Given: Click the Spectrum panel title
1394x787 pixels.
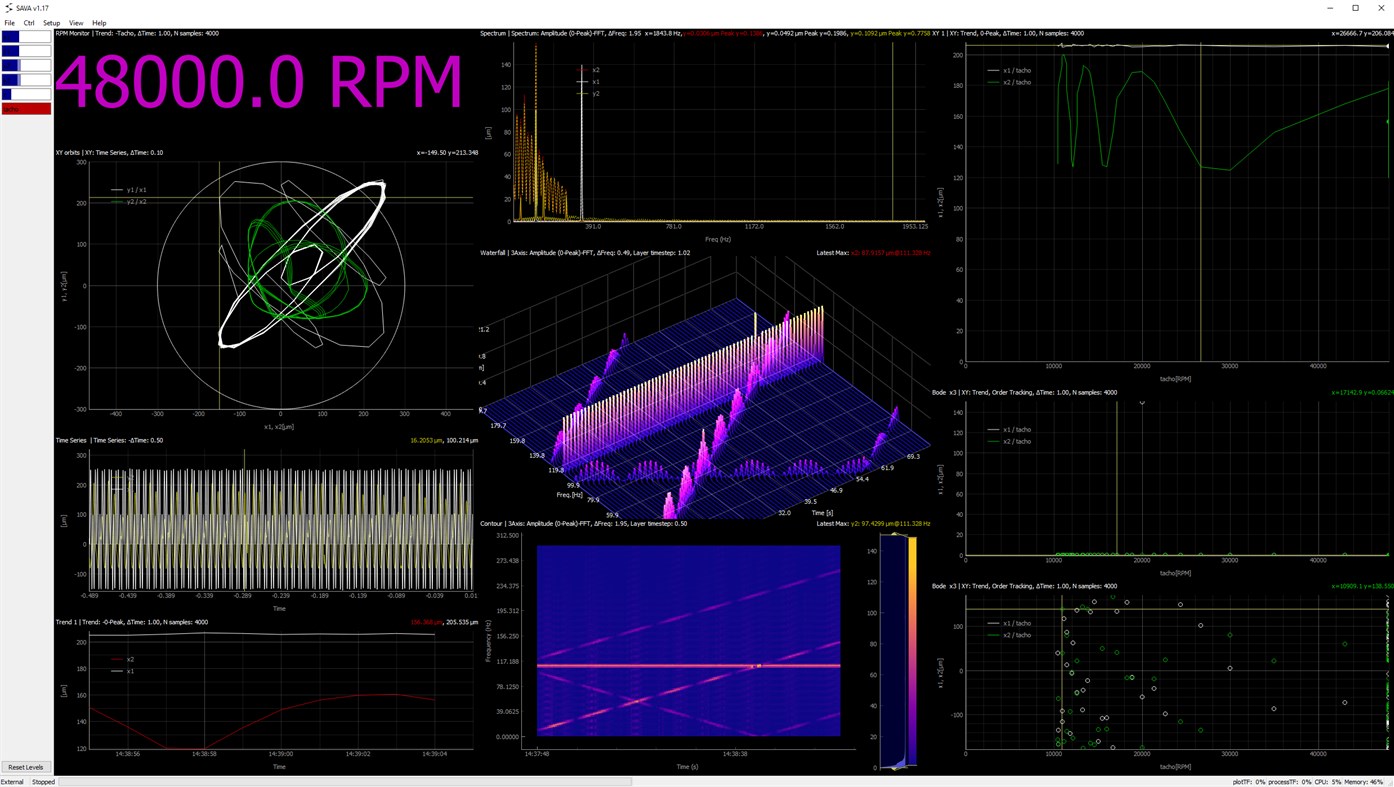Looking at the screenshot, I should (x=560, y=33).
